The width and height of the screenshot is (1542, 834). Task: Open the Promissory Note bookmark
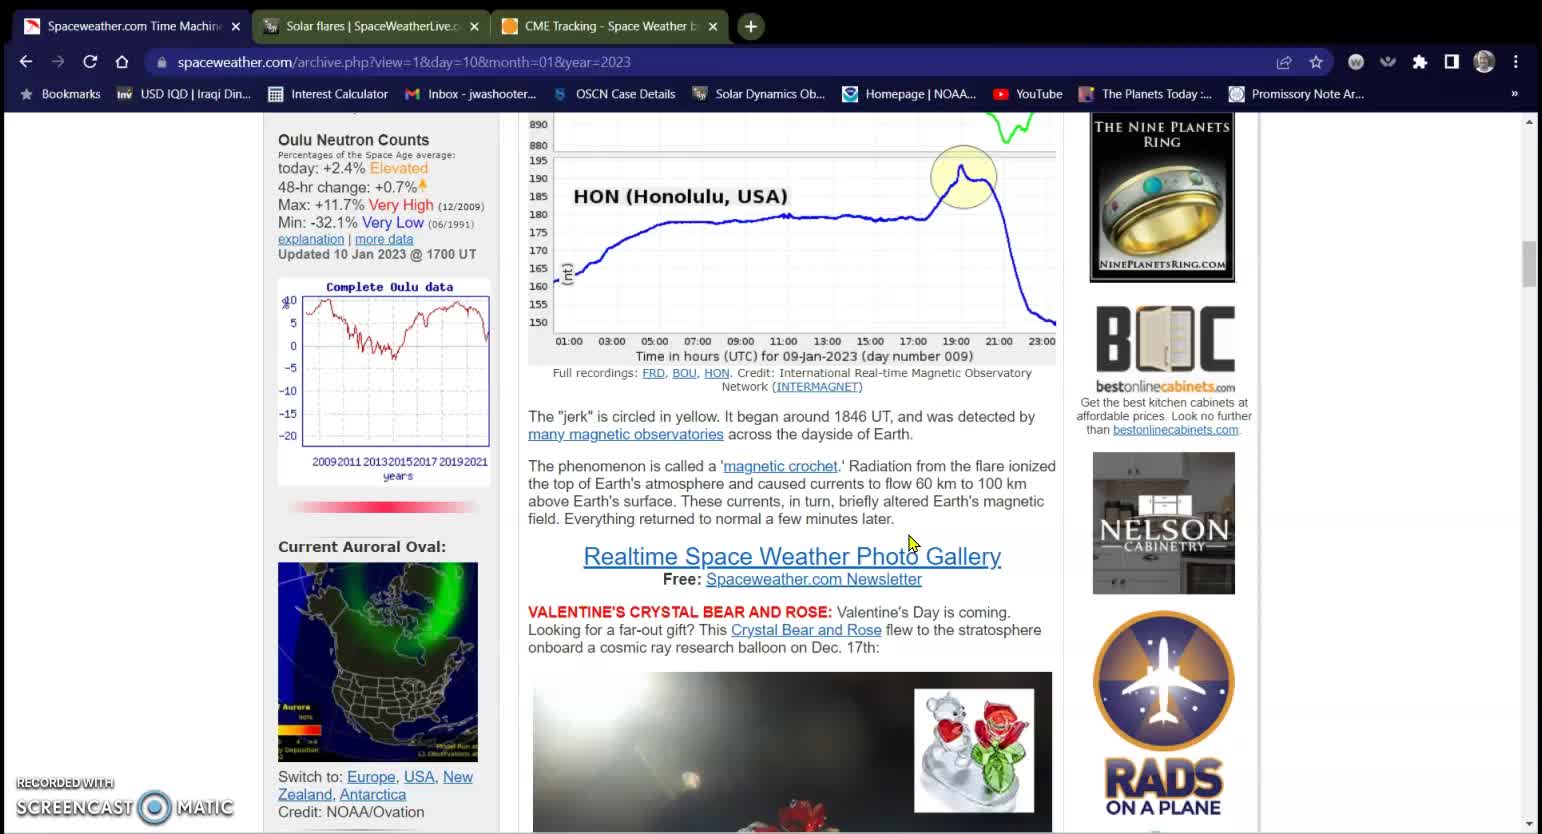tap(1296, 94)
